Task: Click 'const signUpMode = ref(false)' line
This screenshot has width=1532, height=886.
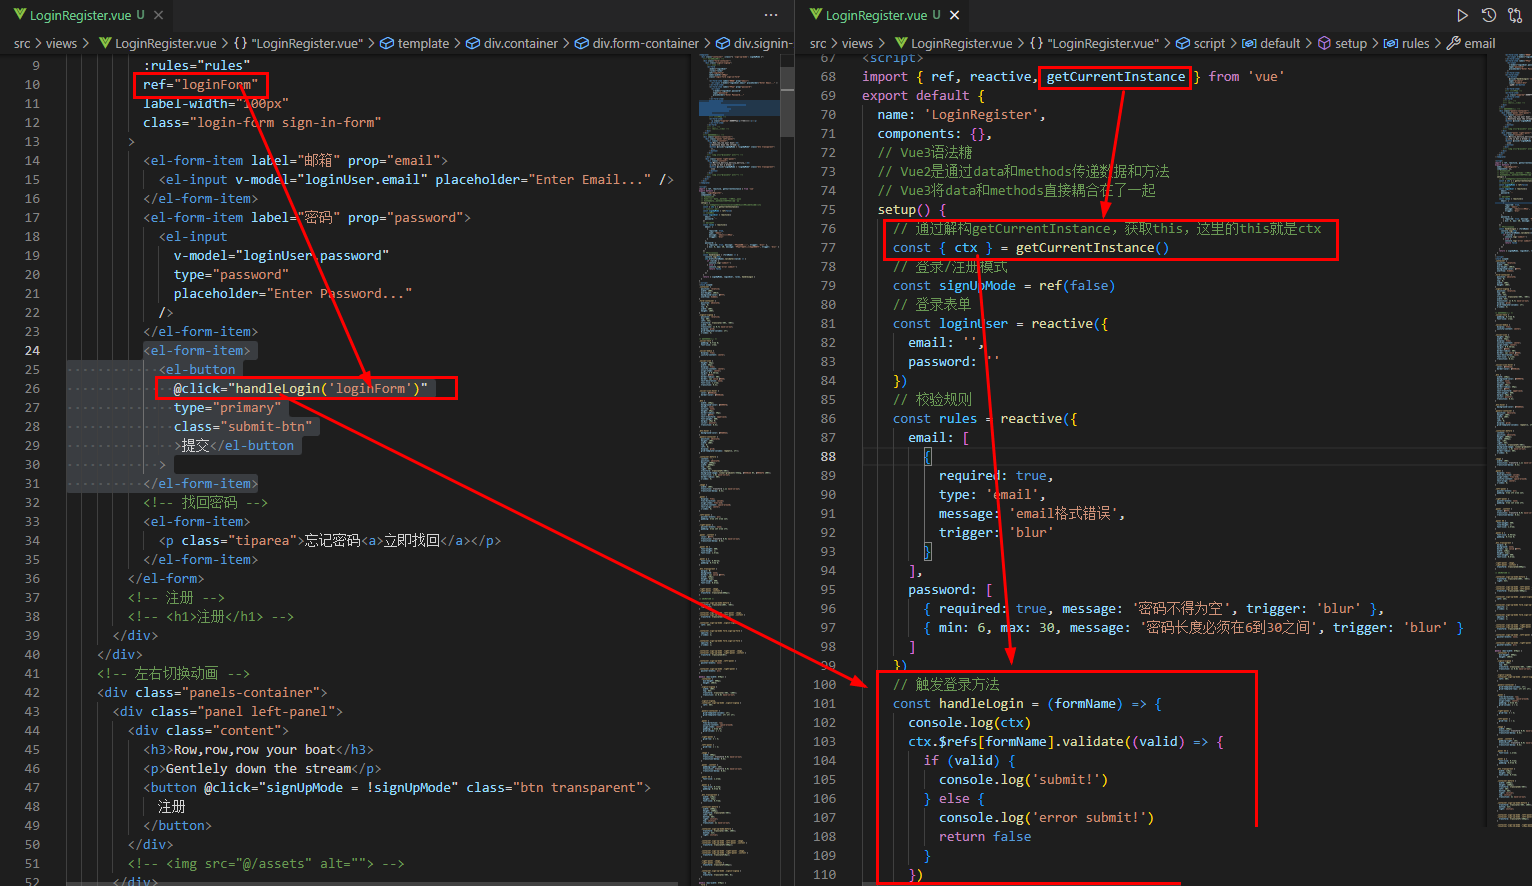Action: click(1004, 285)
